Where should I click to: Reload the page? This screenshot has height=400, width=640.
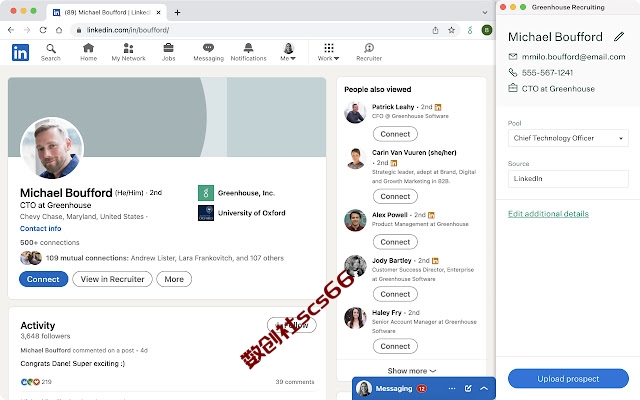point(43,30)
